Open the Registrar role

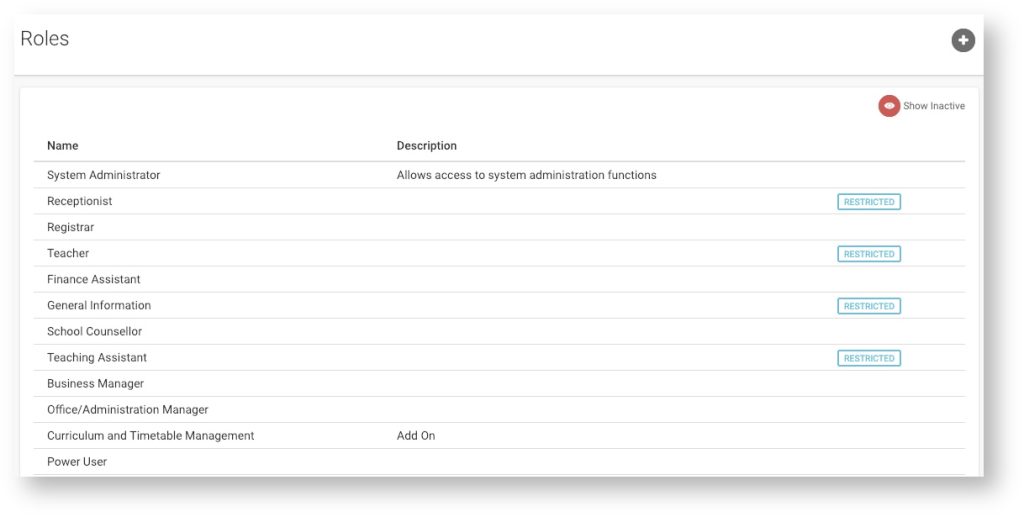coord(71,227)
